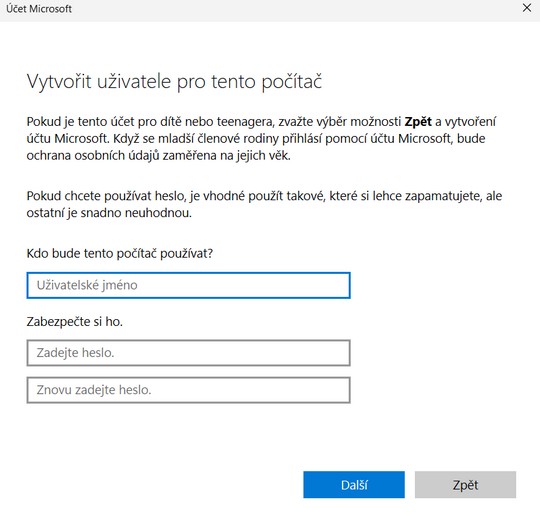Click the Účet Microsoft window title

[x=39, y=9]
